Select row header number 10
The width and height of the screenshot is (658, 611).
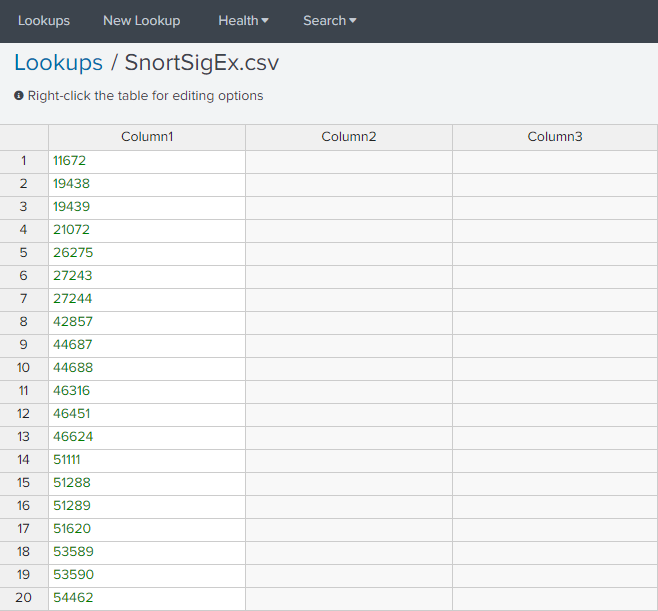(24, 369)
